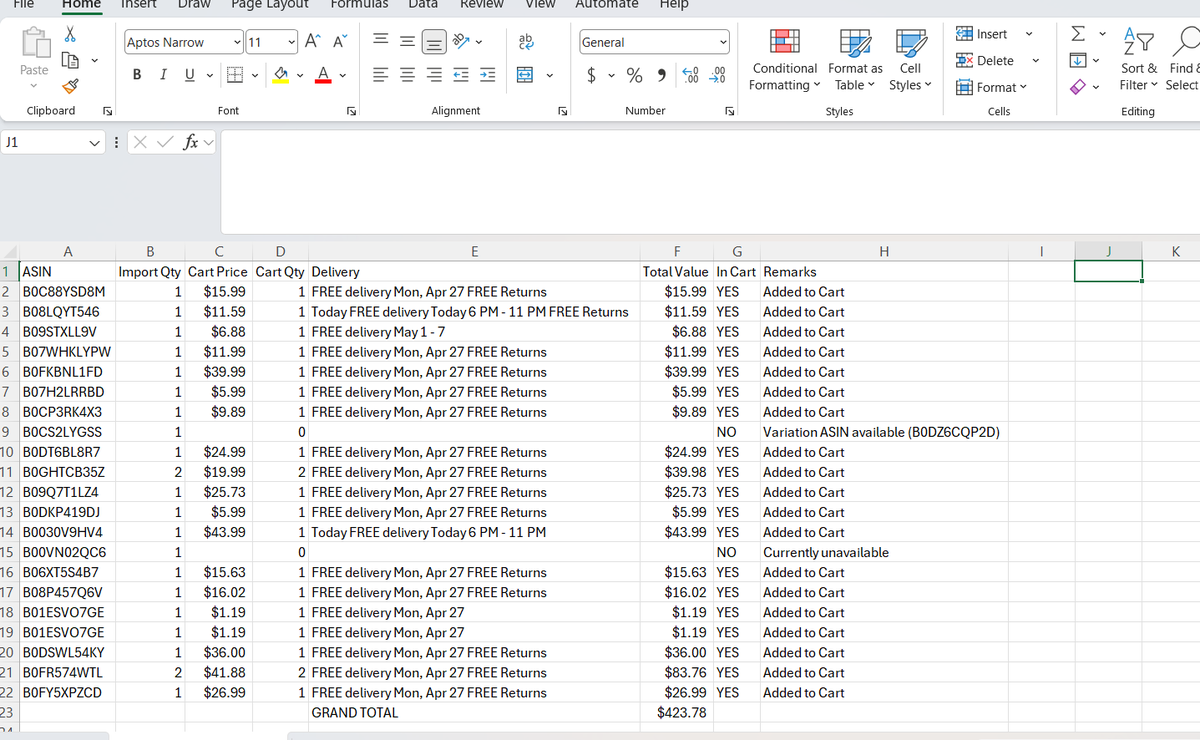Open the font size 11 dropdown
Screen dimensions: 1200x740
click(x=290, y=42)
